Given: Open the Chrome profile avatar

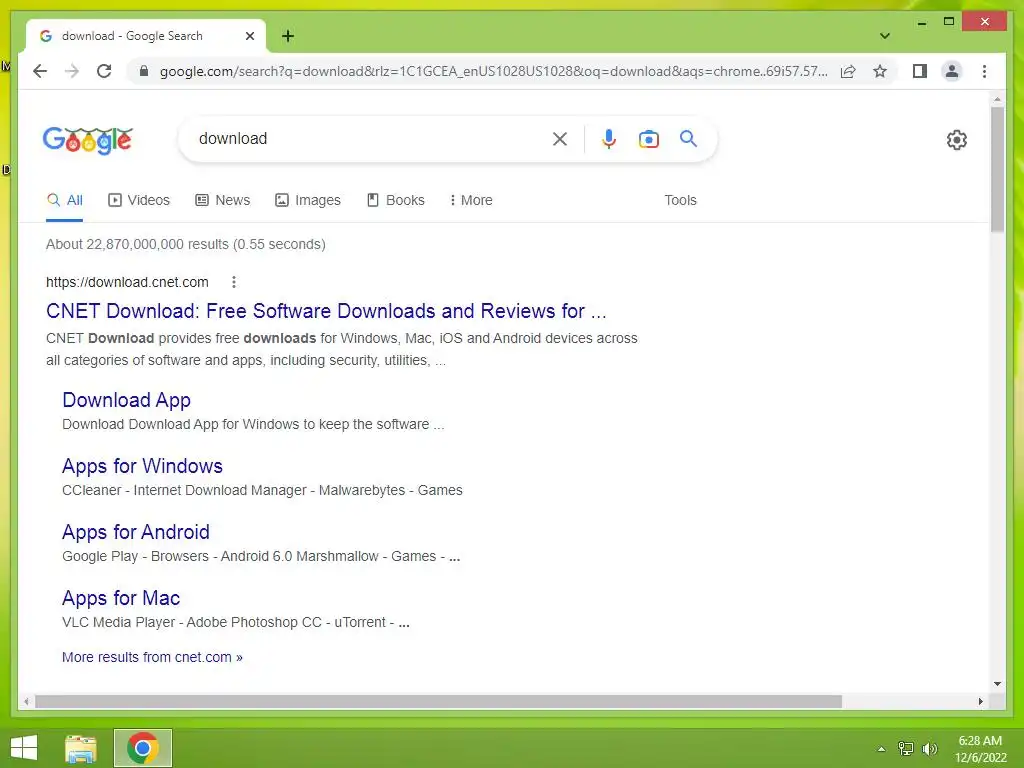Looking at the screenshot, I should pos(952,71).
